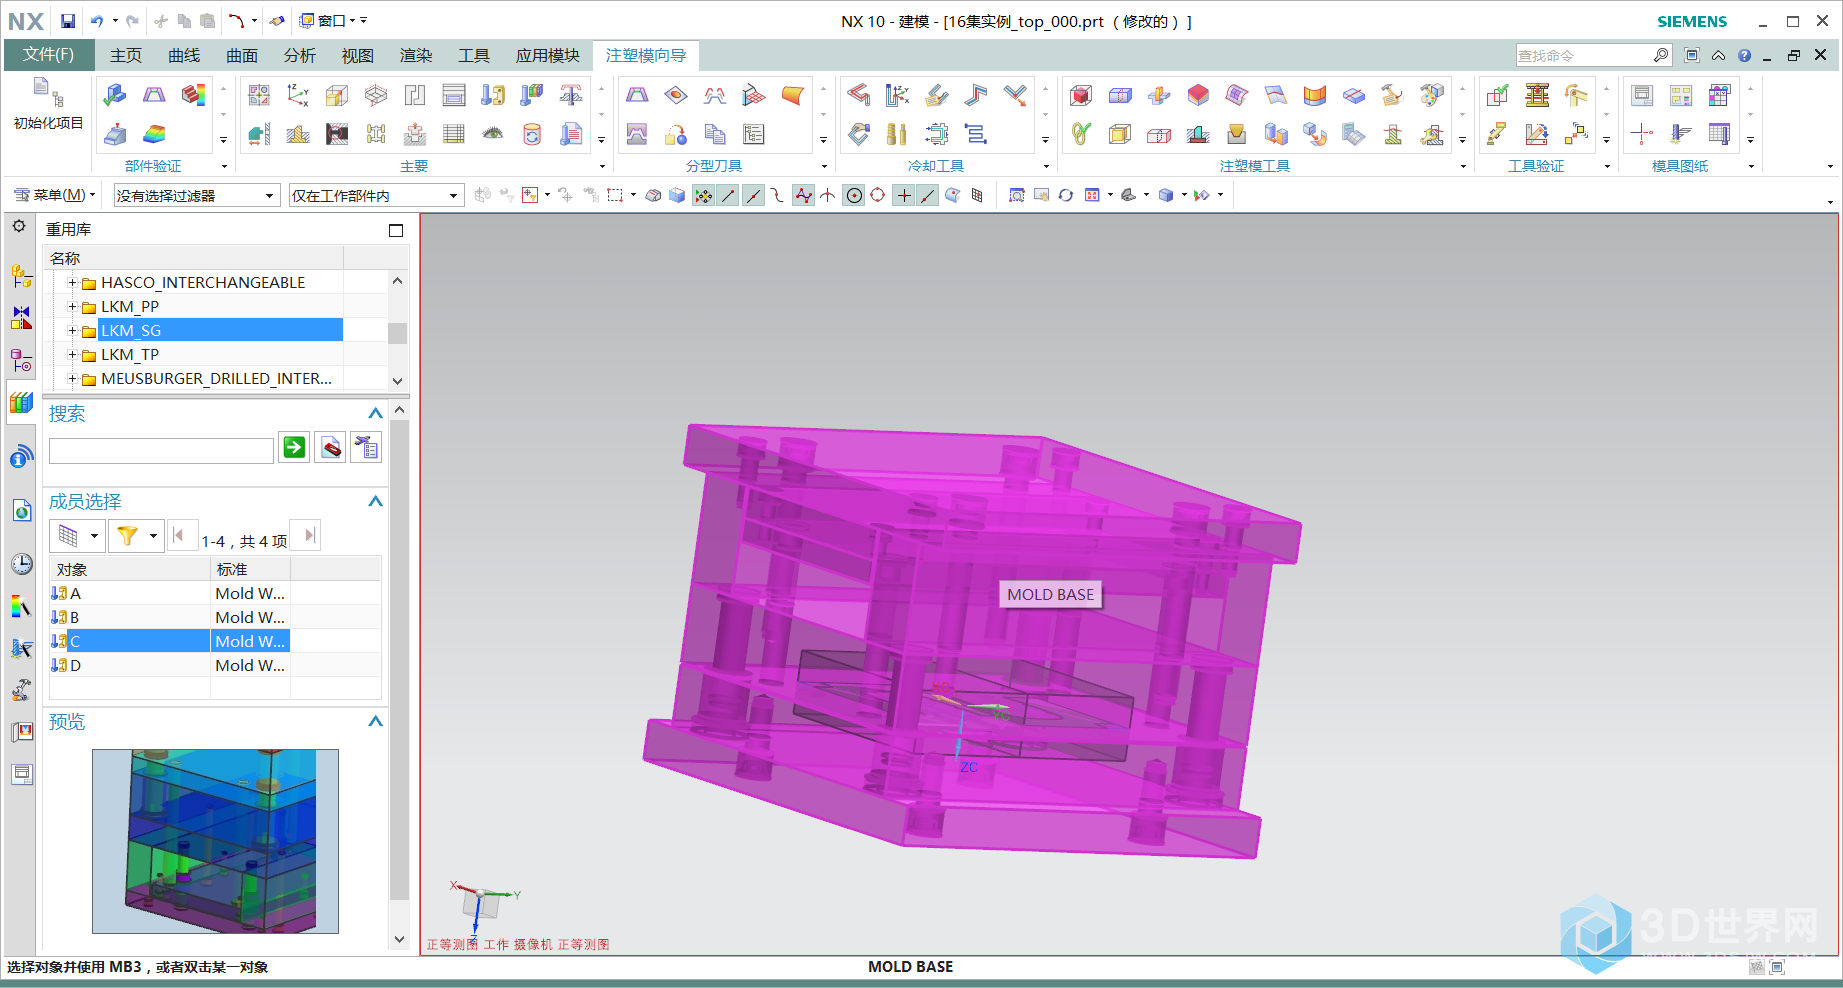Collapse the 预览 section chevron
1843x988 pixels.
pos(376,721)
